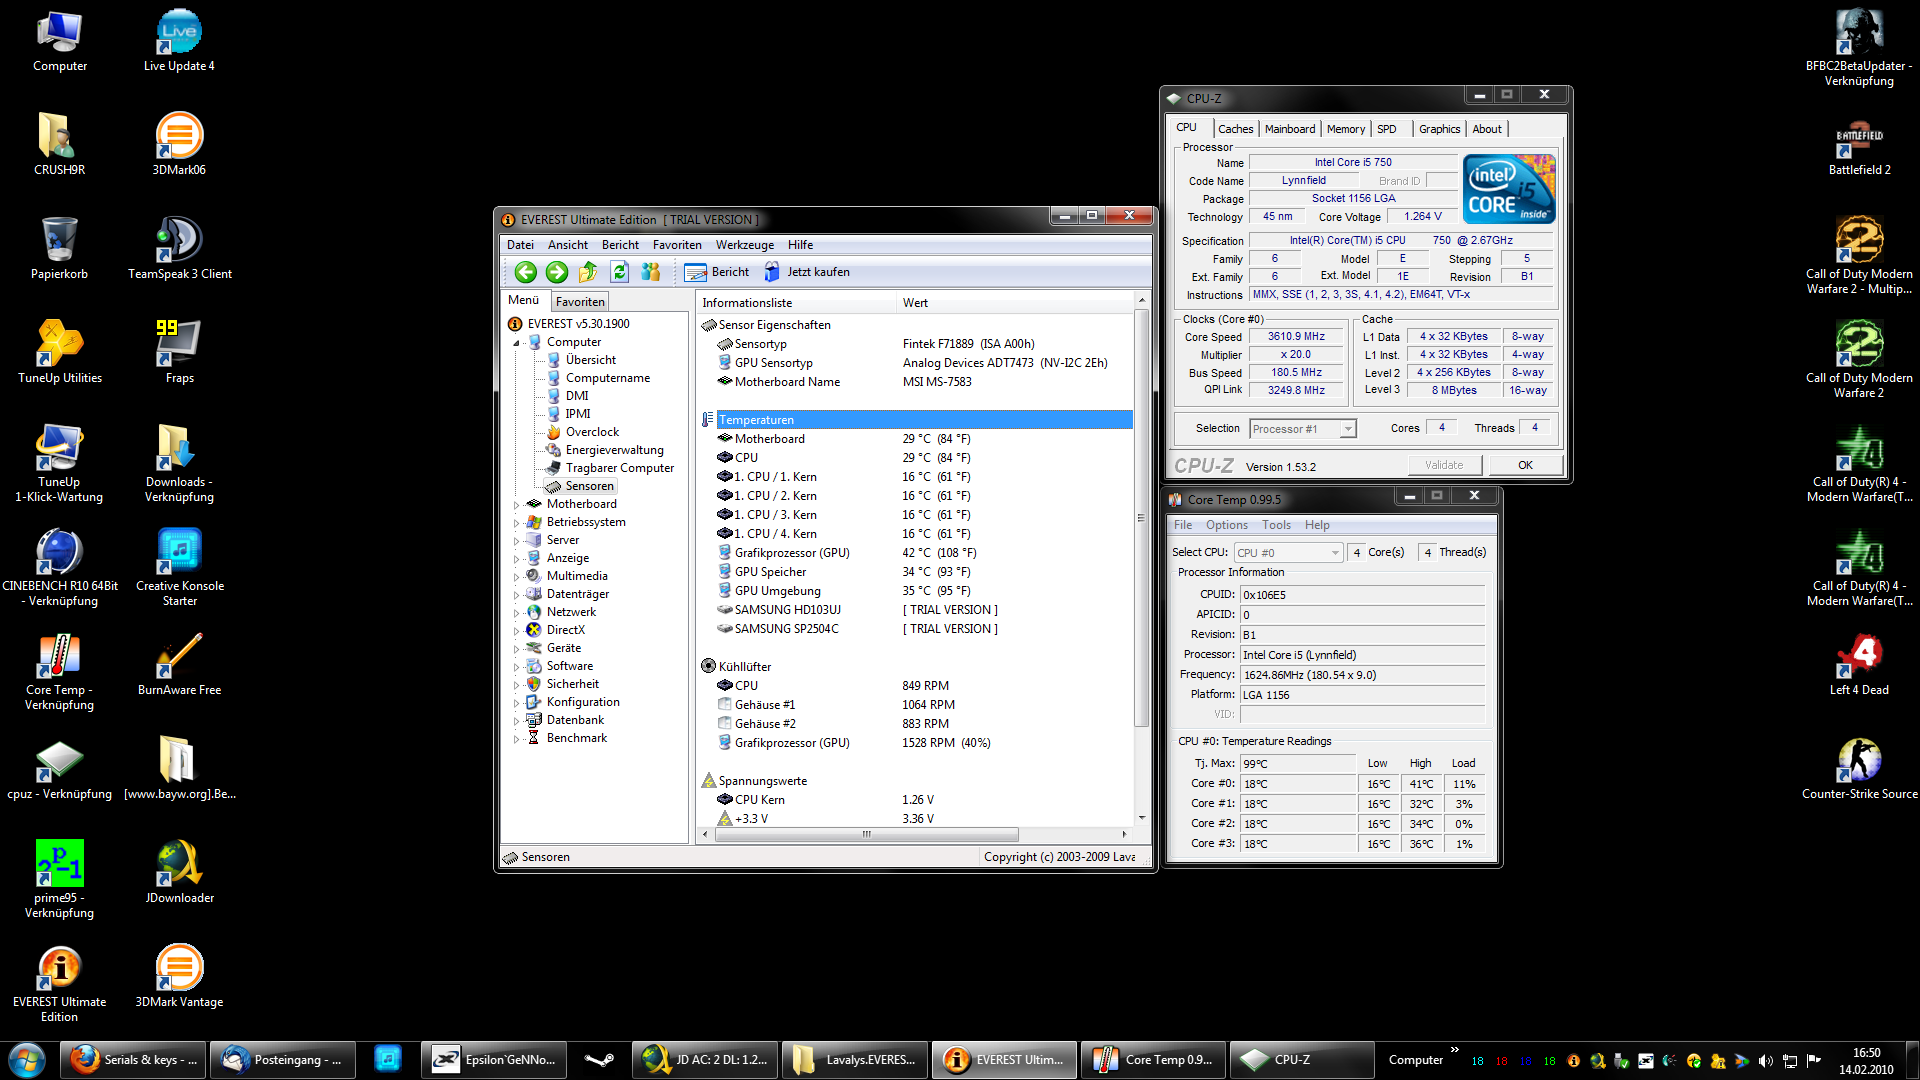This screenshot has height=1080, width=1920.
Task: Expand the Motherboard tree node
Action: 517,504
